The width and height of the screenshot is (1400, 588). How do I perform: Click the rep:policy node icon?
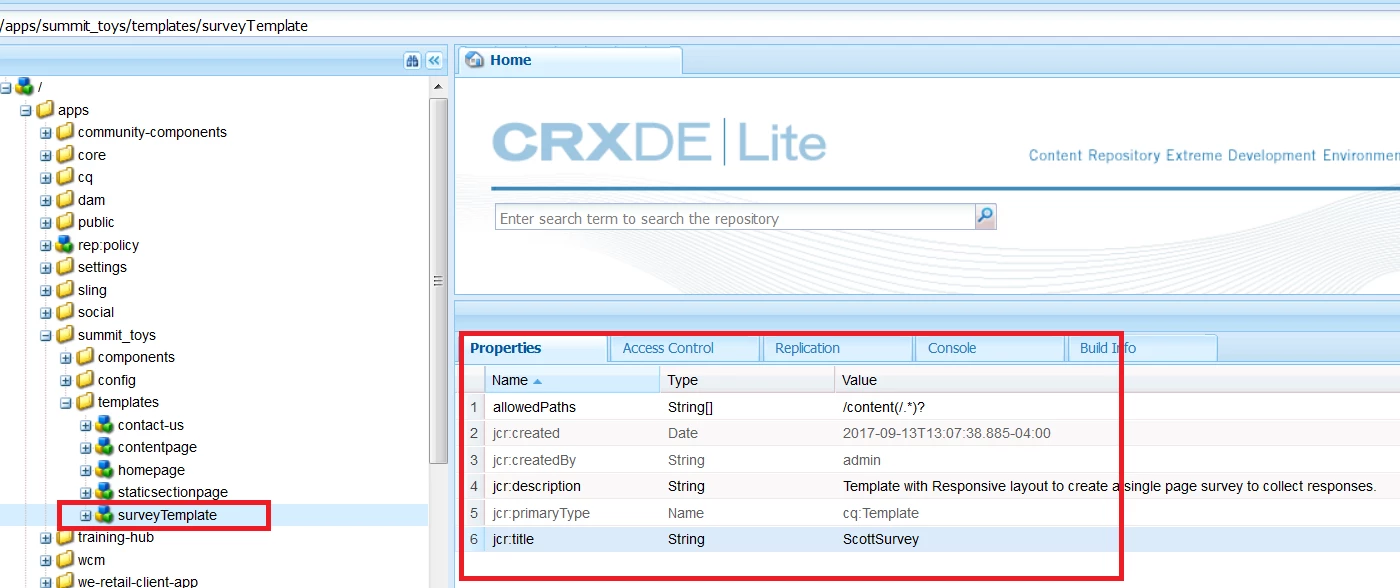coord(65,245)
